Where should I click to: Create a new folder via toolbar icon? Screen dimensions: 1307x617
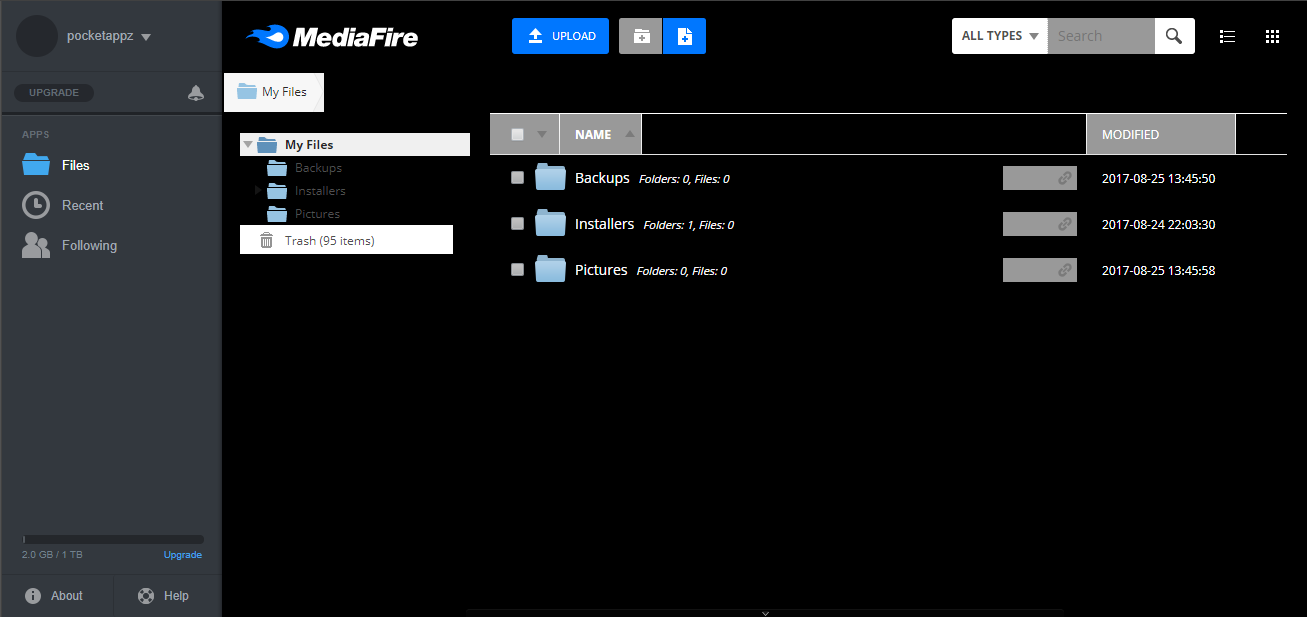(640, 35)
